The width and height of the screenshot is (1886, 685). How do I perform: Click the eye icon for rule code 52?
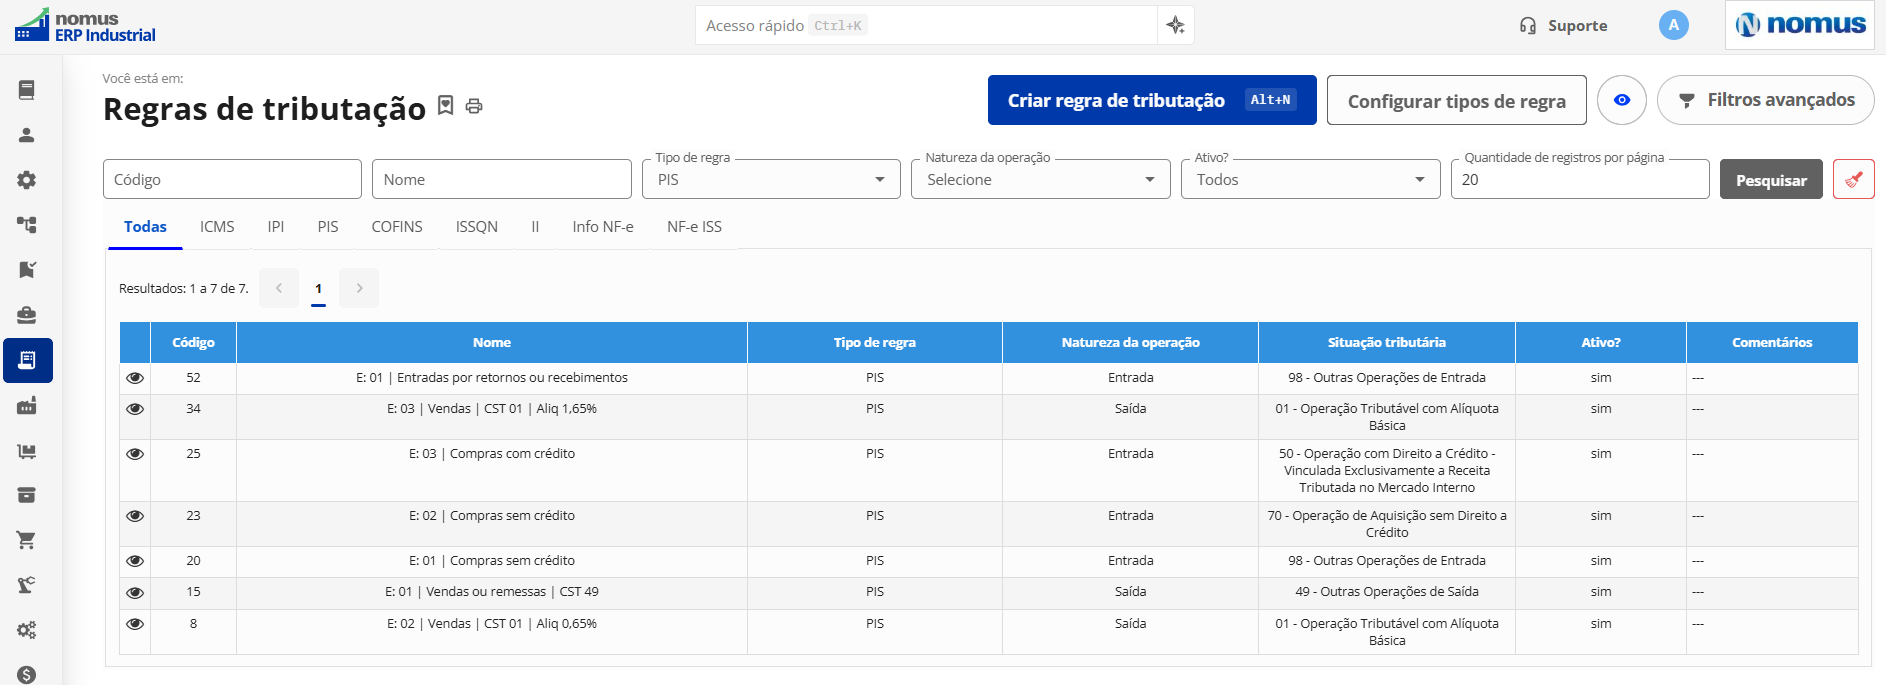click(x=135, y=378)
